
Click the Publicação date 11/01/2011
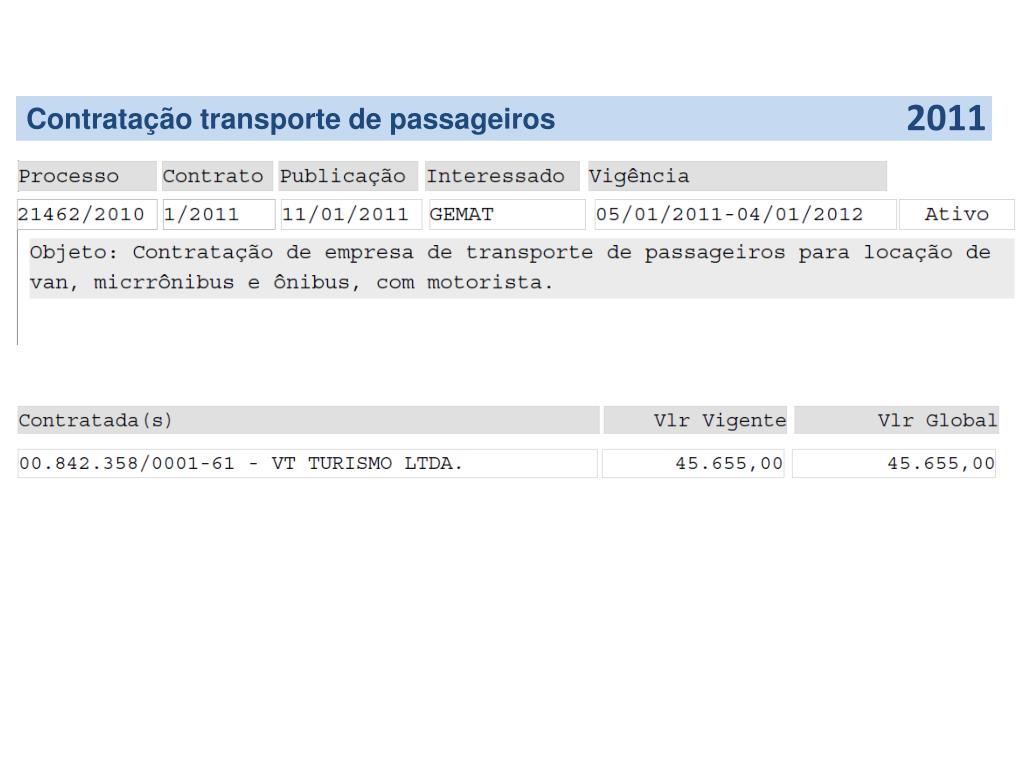351,214
